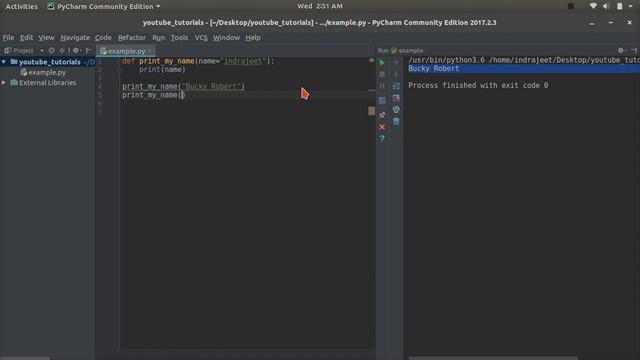This screenshot has height=360, width=640.
Task: Click the Print console output icon
Action: pos(396,110)
